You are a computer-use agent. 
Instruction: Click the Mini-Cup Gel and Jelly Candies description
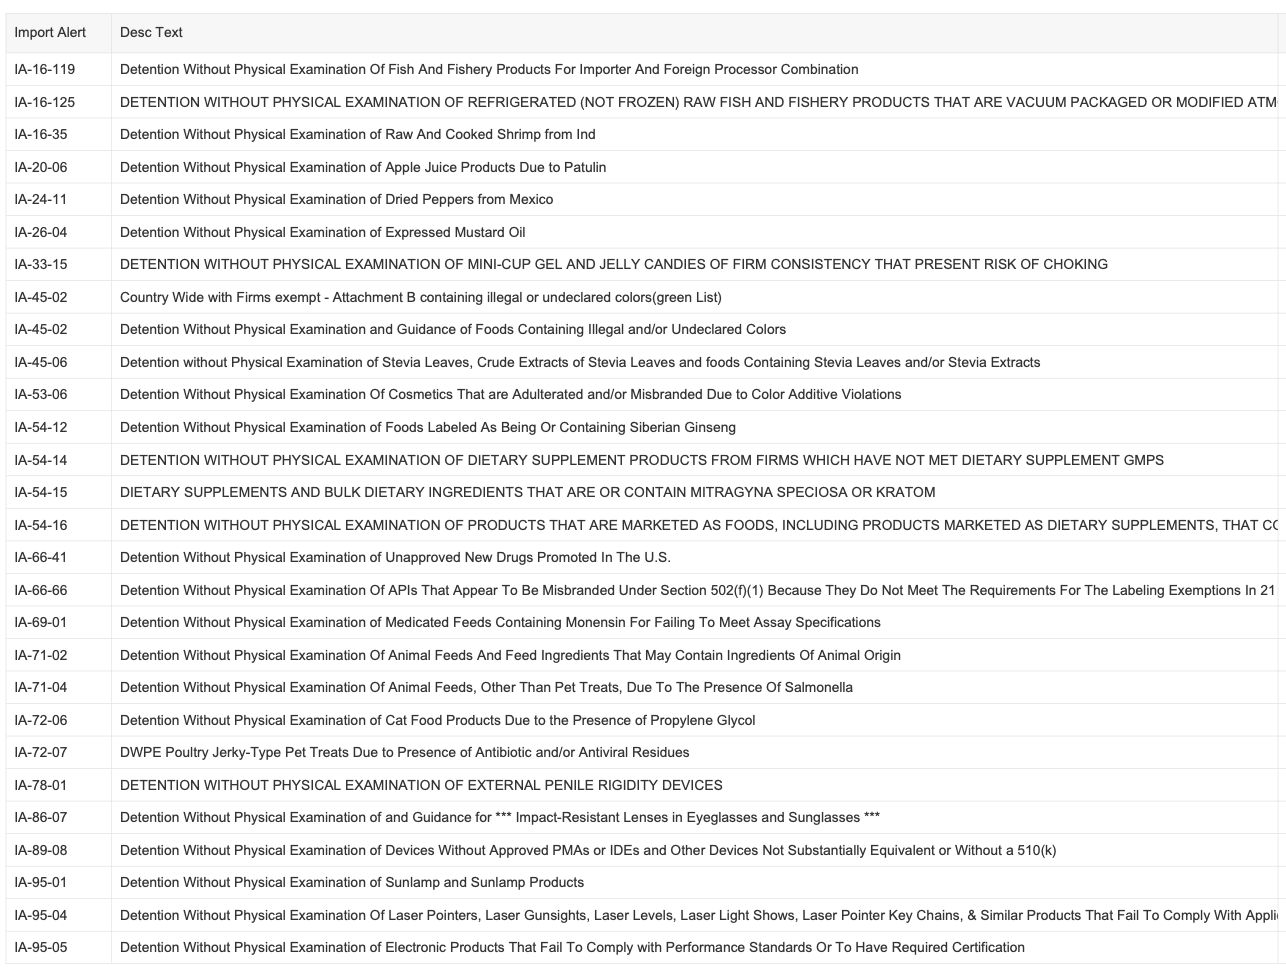[x=613, y=264]
